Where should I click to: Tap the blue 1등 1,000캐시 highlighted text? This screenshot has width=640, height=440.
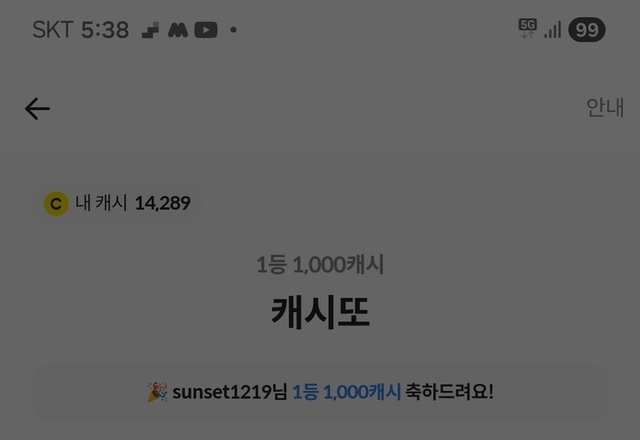coord(347,392)
